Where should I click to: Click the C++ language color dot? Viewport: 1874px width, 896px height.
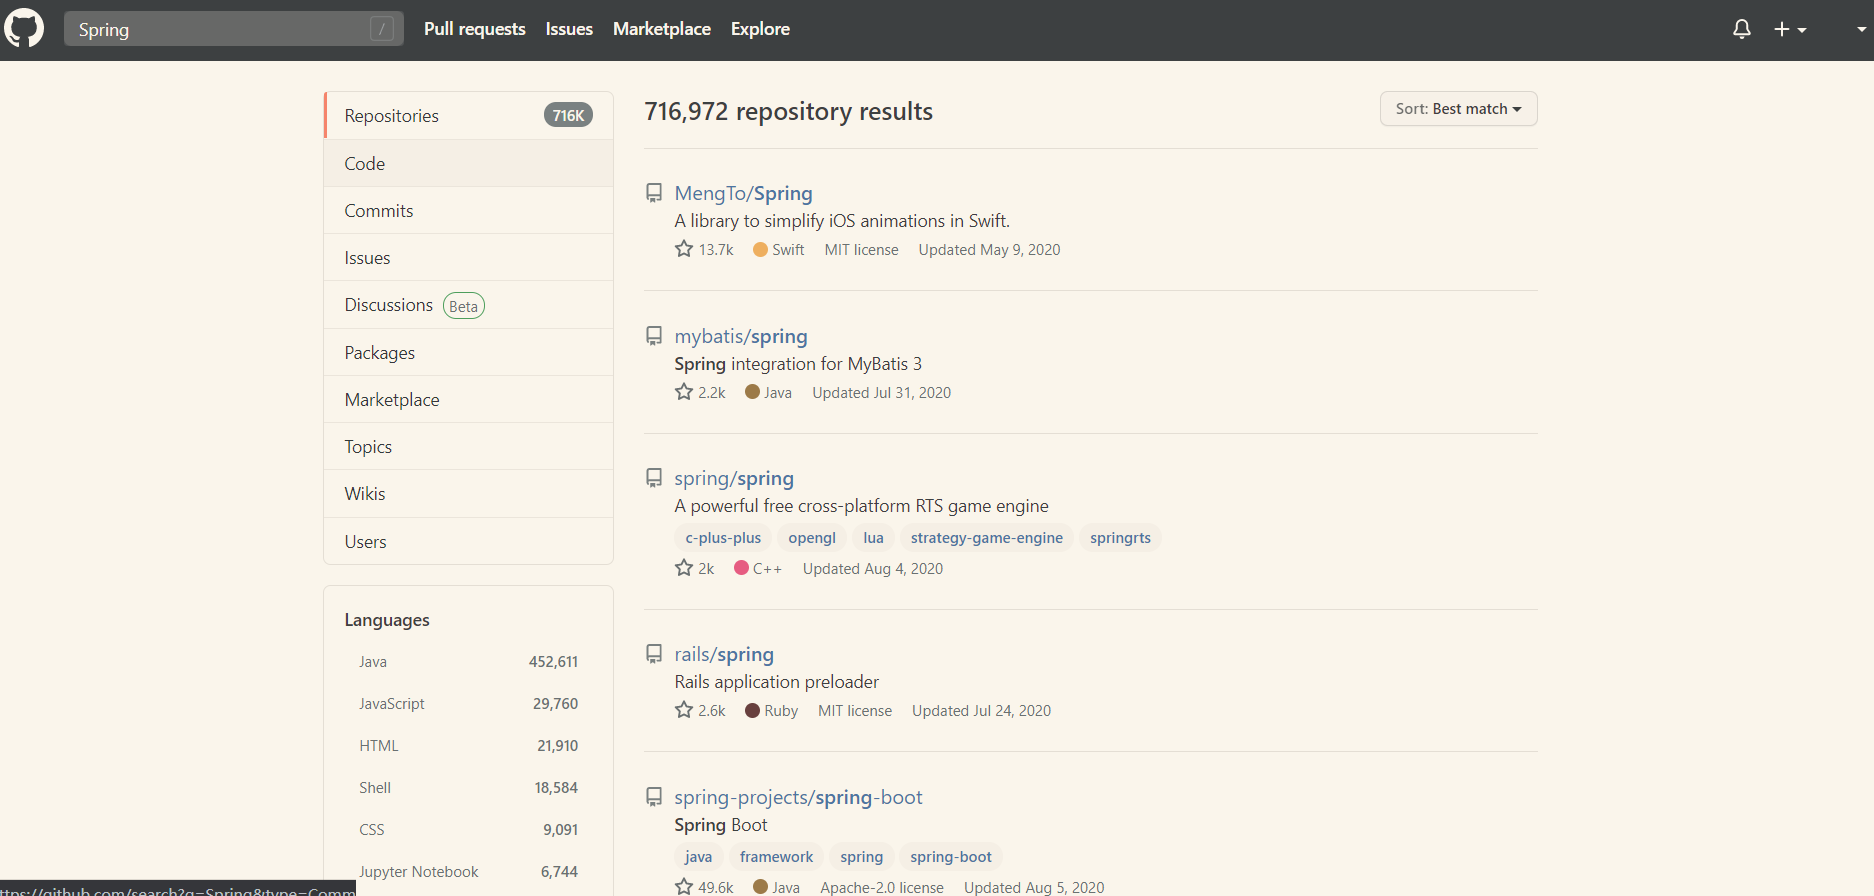pyautogui.click(x=741, y=568)
